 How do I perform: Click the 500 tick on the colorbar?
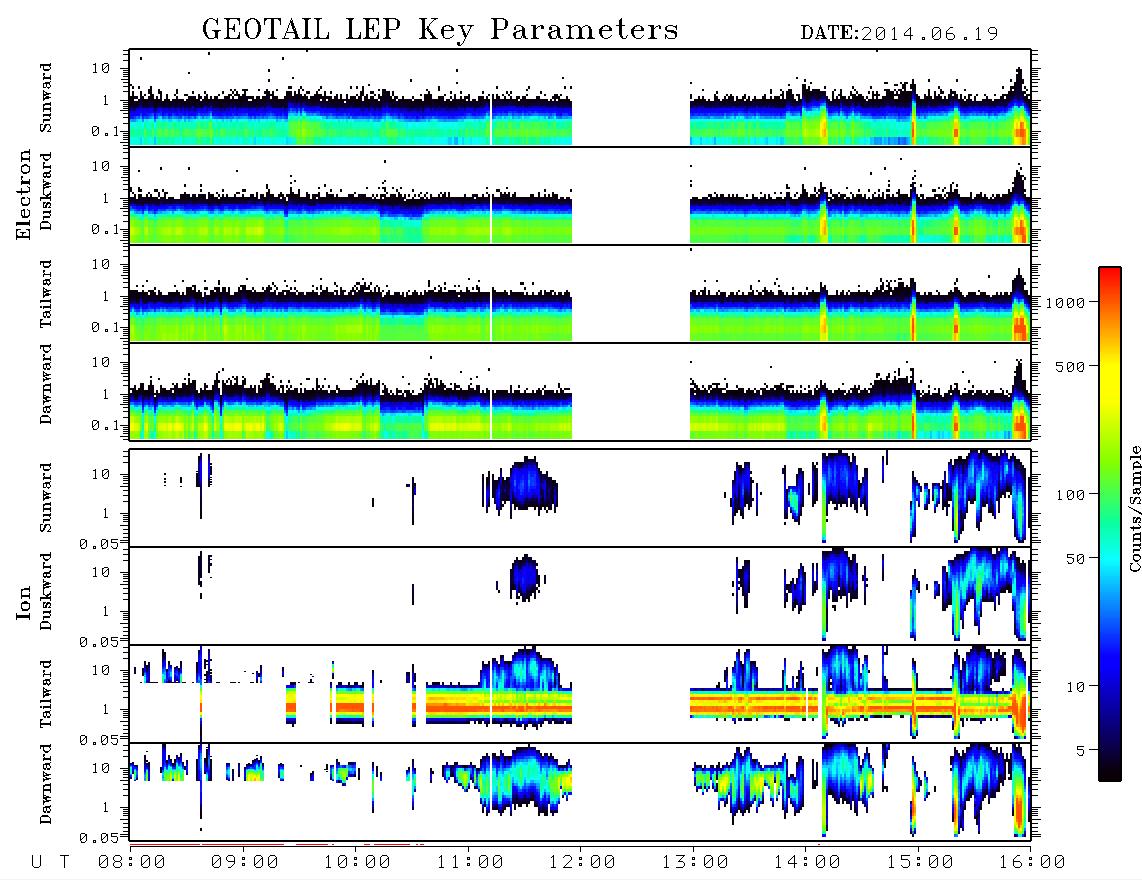point(1070,366)
